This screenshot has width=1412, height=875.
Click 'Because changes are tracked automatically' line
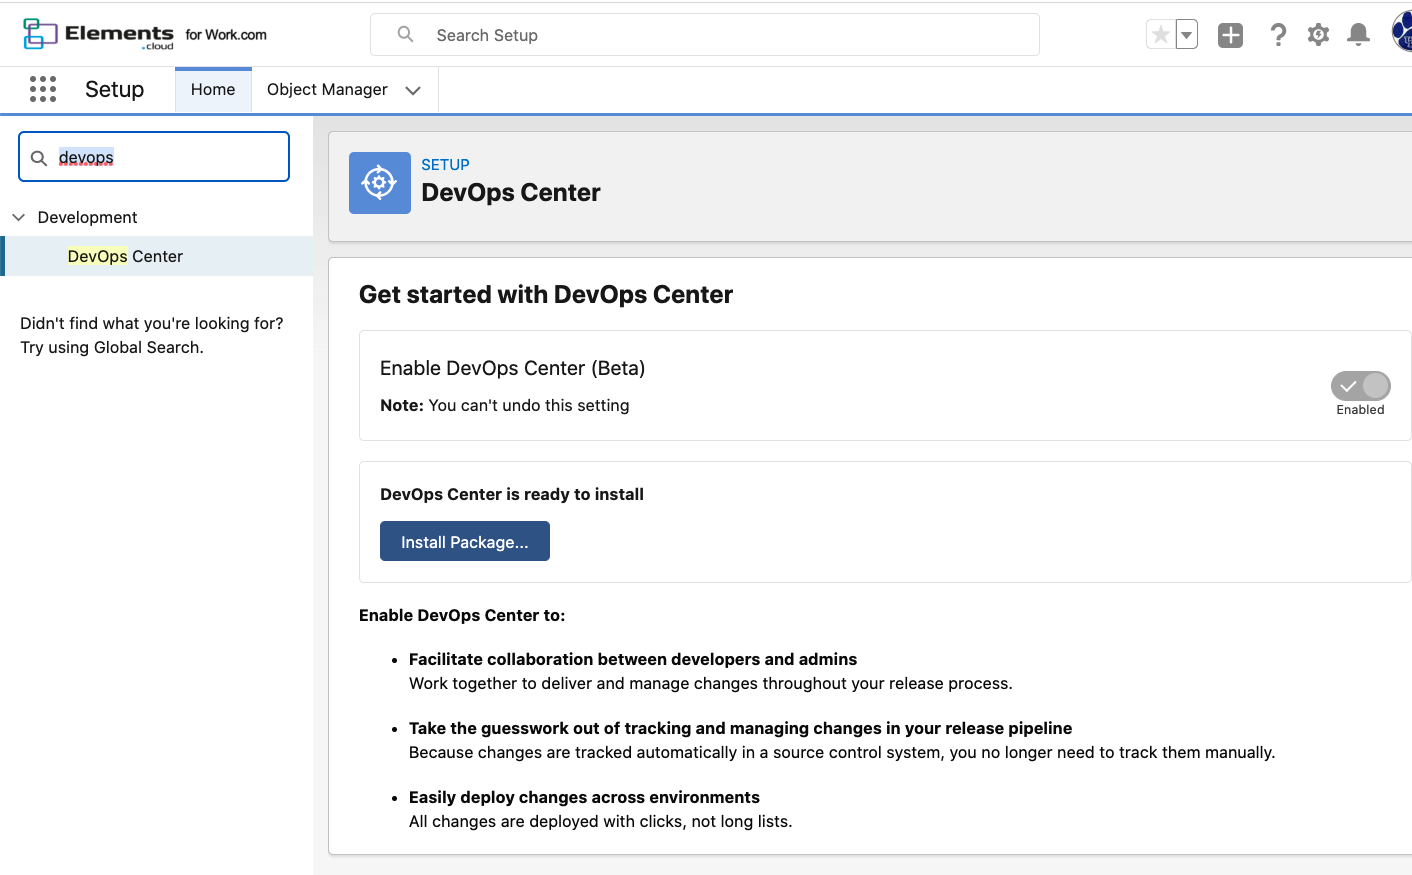[842, 752]
